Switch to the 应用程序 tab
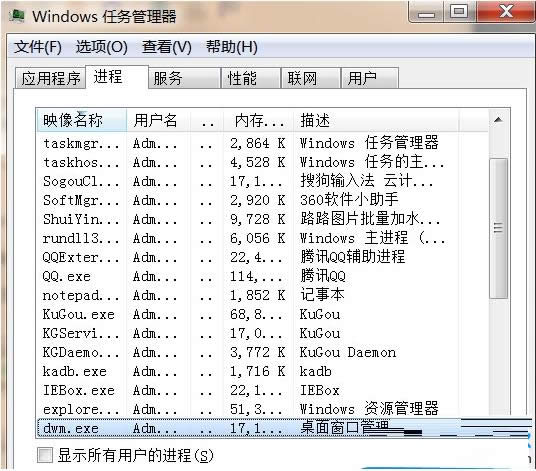This screenshot has height=471, width=536. pyautogui.click(x=50, y=78)
